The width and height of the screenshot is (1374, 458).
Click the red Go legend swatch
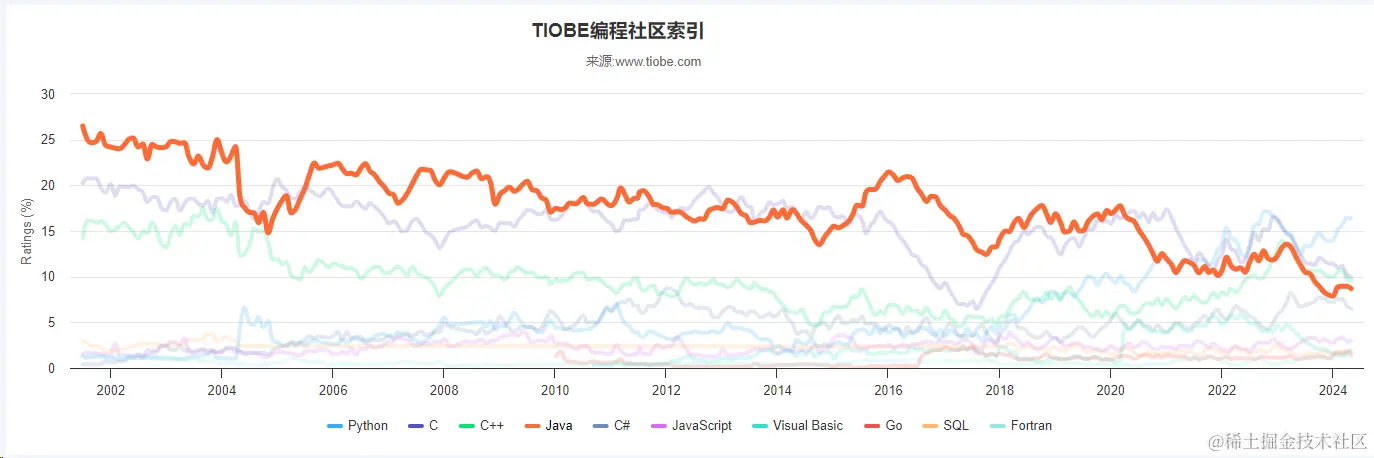click(870, 426)
